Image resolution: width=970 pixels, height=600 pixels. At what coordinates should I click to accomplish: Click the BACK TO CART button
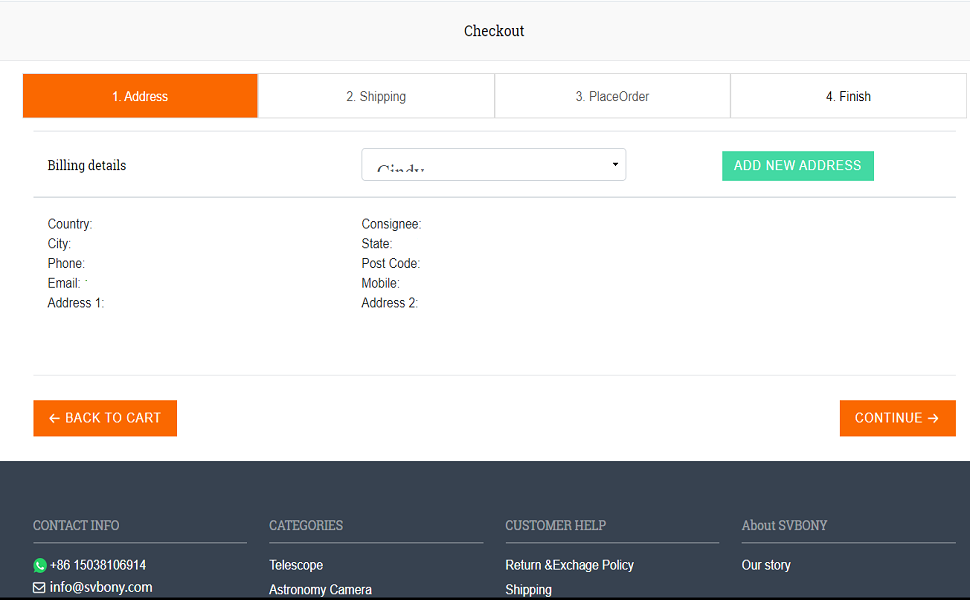tap(105, 418)
